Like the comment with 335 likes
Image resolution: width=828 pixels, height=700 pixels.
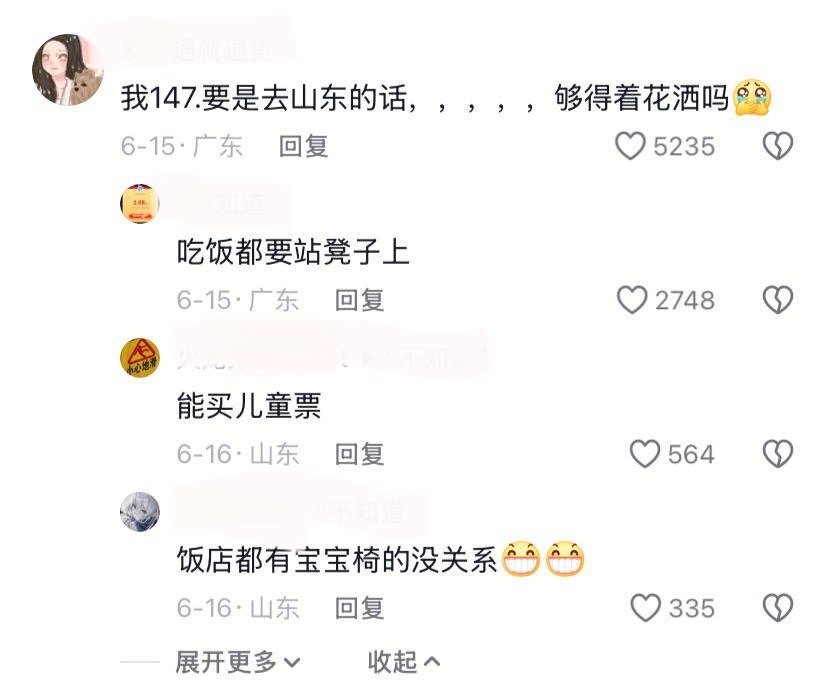point(645,608)
